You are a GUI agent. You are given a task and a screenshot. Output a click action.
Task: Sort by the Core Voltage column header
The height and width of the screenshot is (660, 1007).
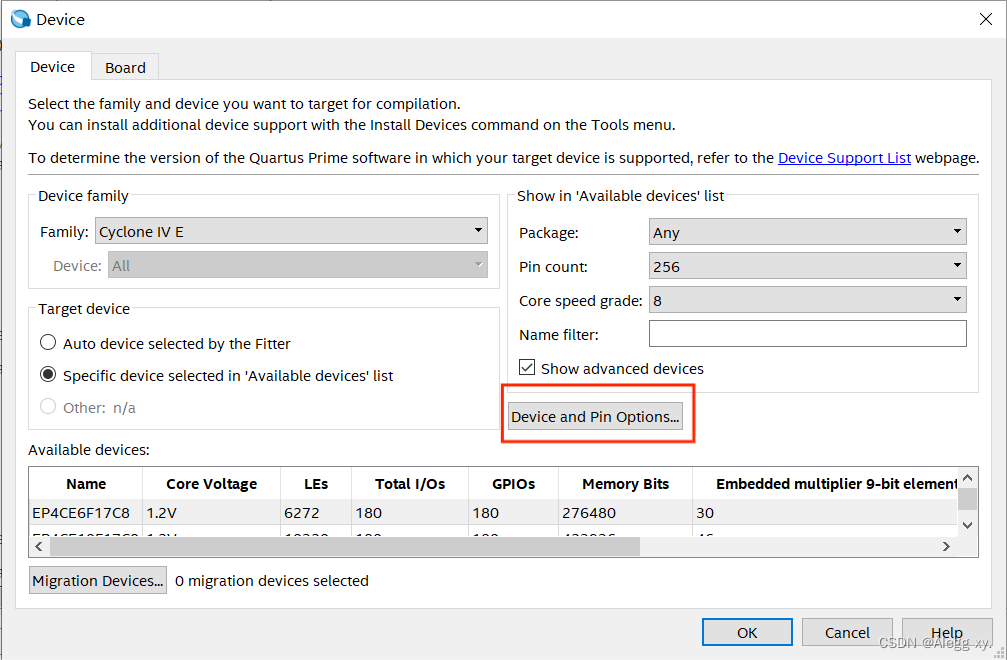pos(211,484)
